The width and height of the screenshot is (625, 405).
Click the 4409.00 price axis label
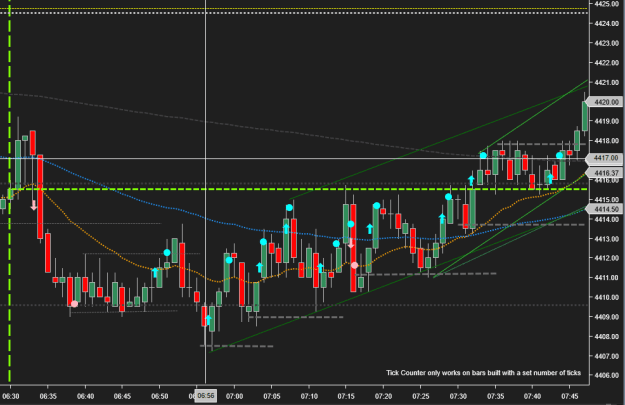[x=607, y=317]
